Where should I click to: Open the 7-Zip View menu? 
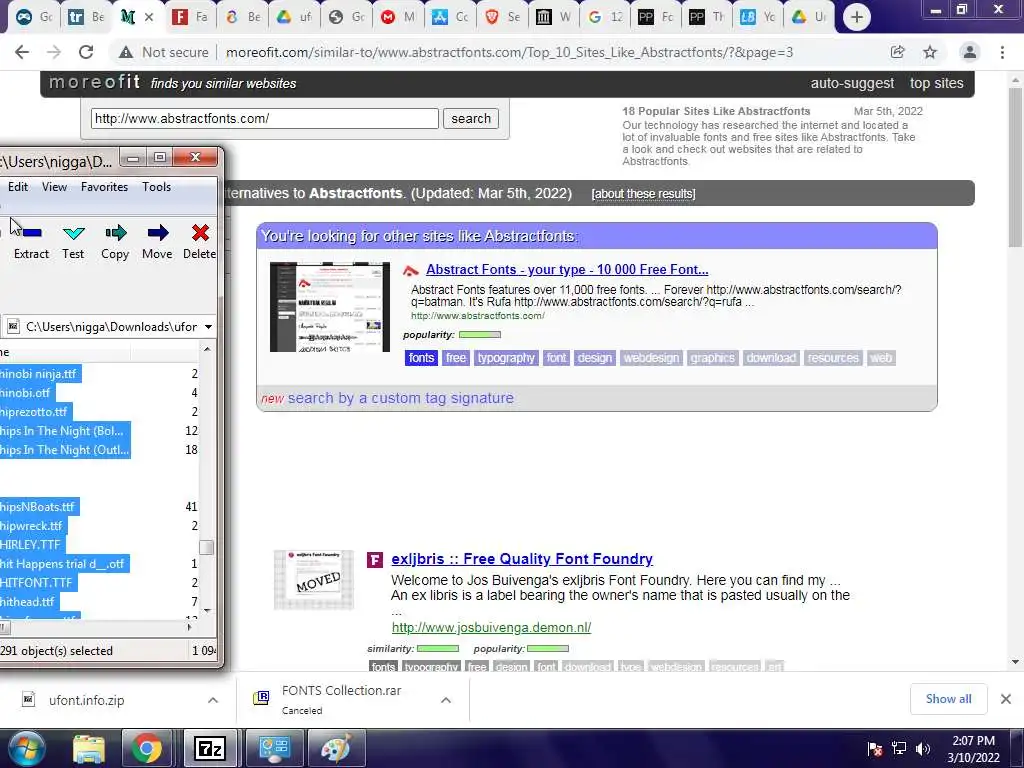pyautogui.click(x=54, y=187)
